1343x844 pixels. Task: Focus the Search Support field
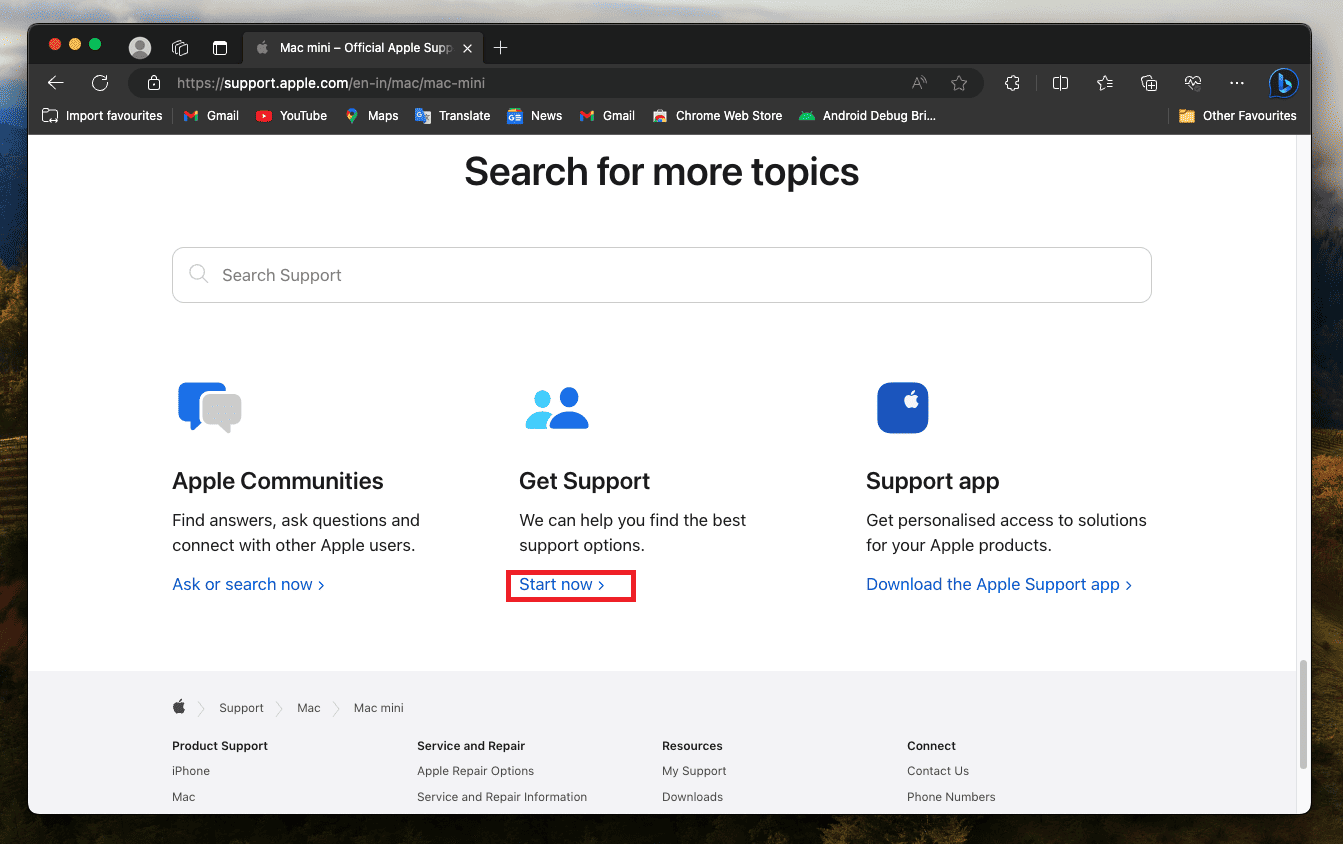pyautogui.click(x=661, y=275)
